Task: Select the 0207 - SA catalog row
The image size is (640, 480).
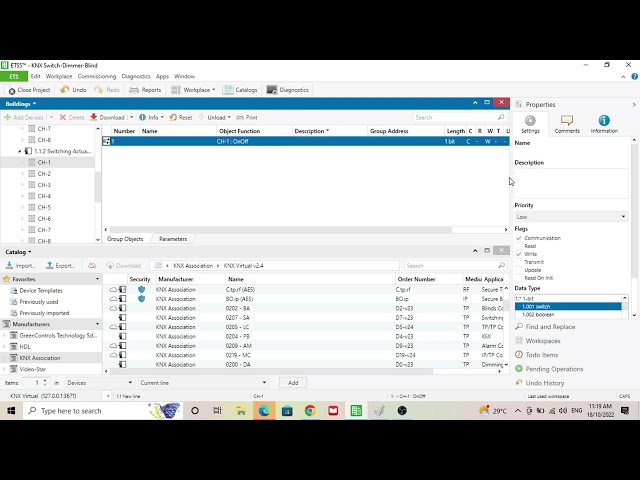Action: pos(304,318)
